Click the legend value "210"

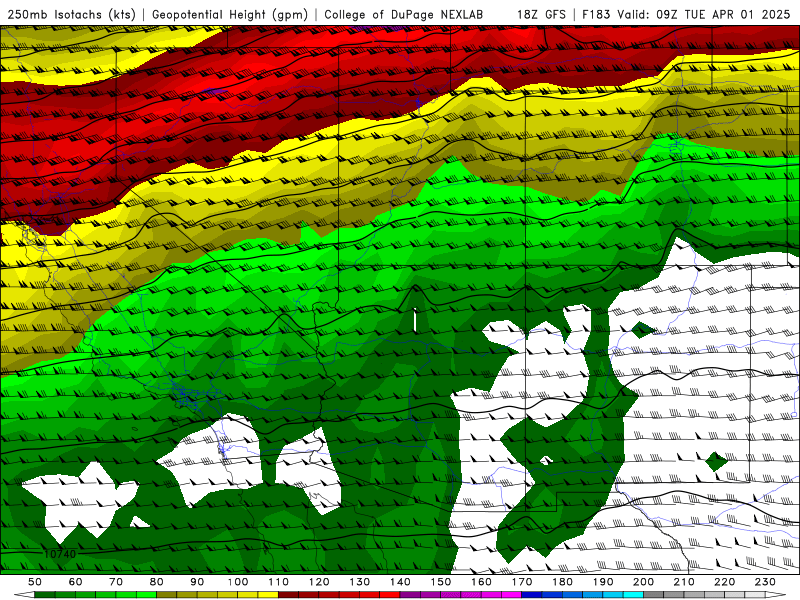(684, 582)
